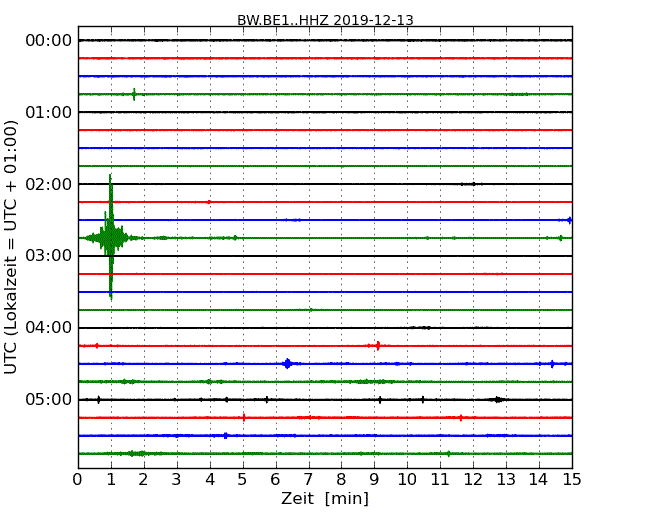Click the plot title BW.BE1..HHZ 2019-12-13
Screen dimensions: 650x520
pos(325,20)
